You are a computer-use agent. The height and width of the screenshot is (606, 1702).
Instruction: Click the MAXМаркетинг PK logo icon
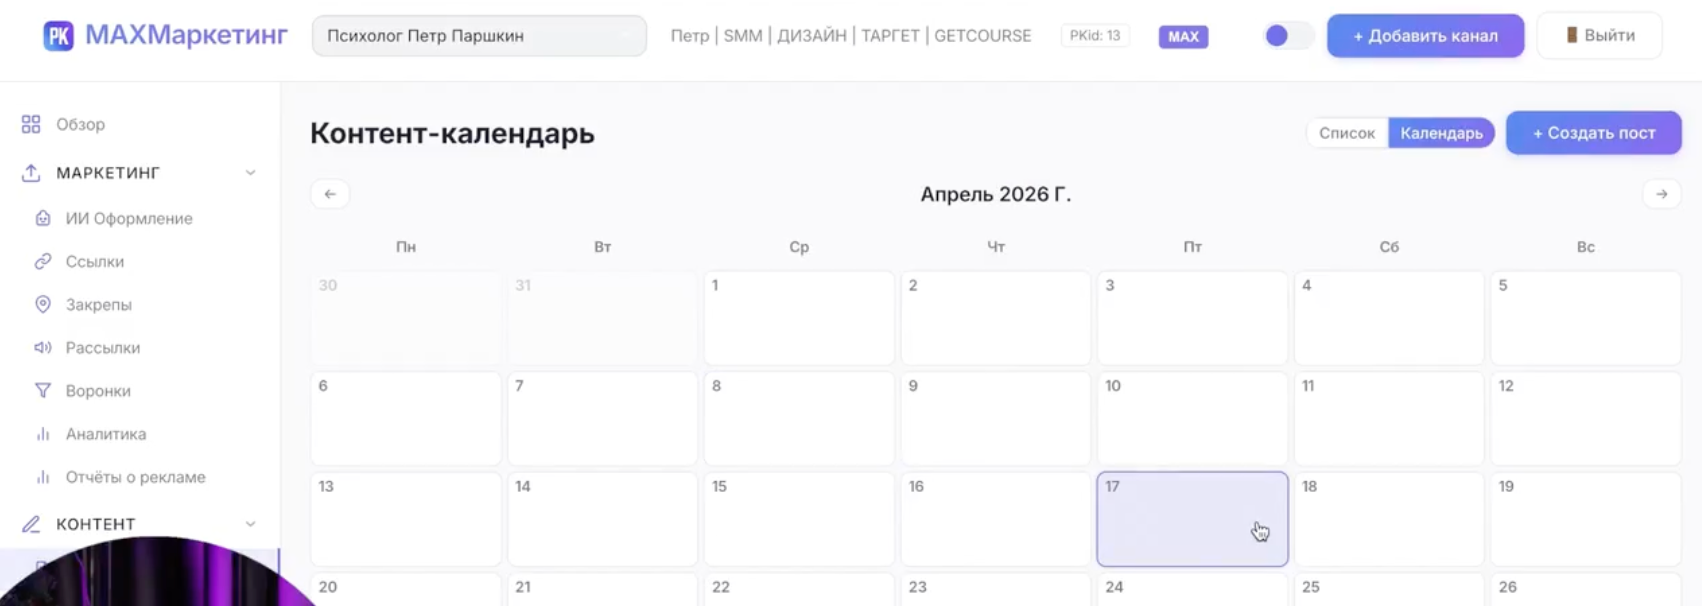tap(58, 36)
